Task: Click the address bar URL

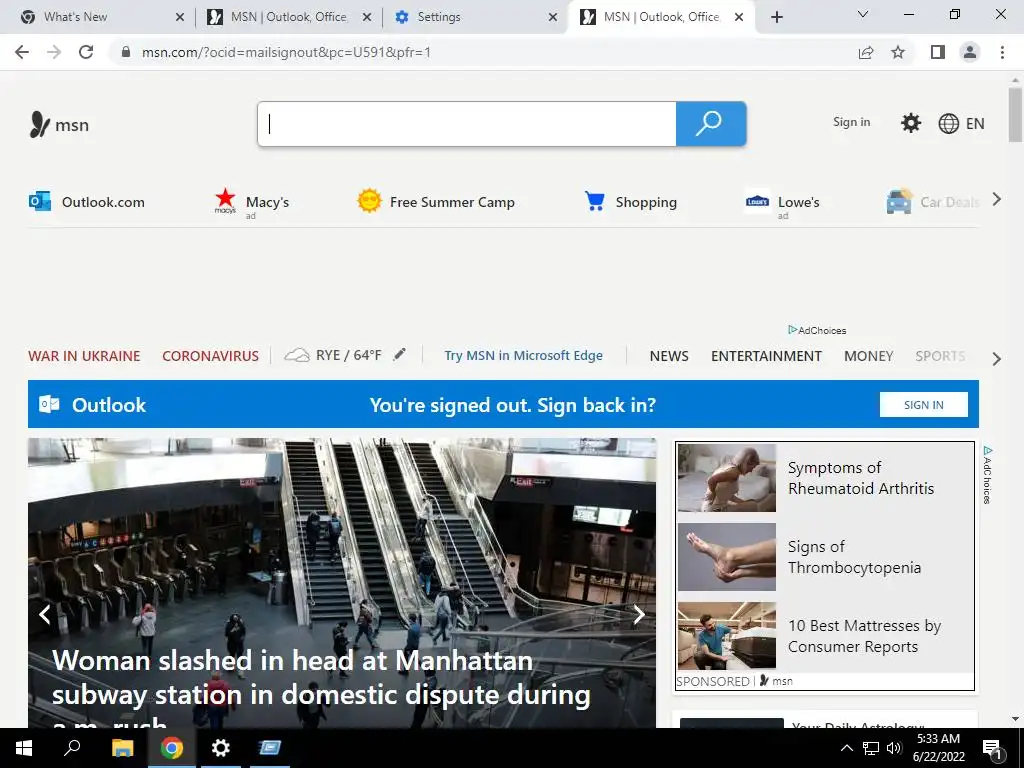Action: (x=286, y=52)
